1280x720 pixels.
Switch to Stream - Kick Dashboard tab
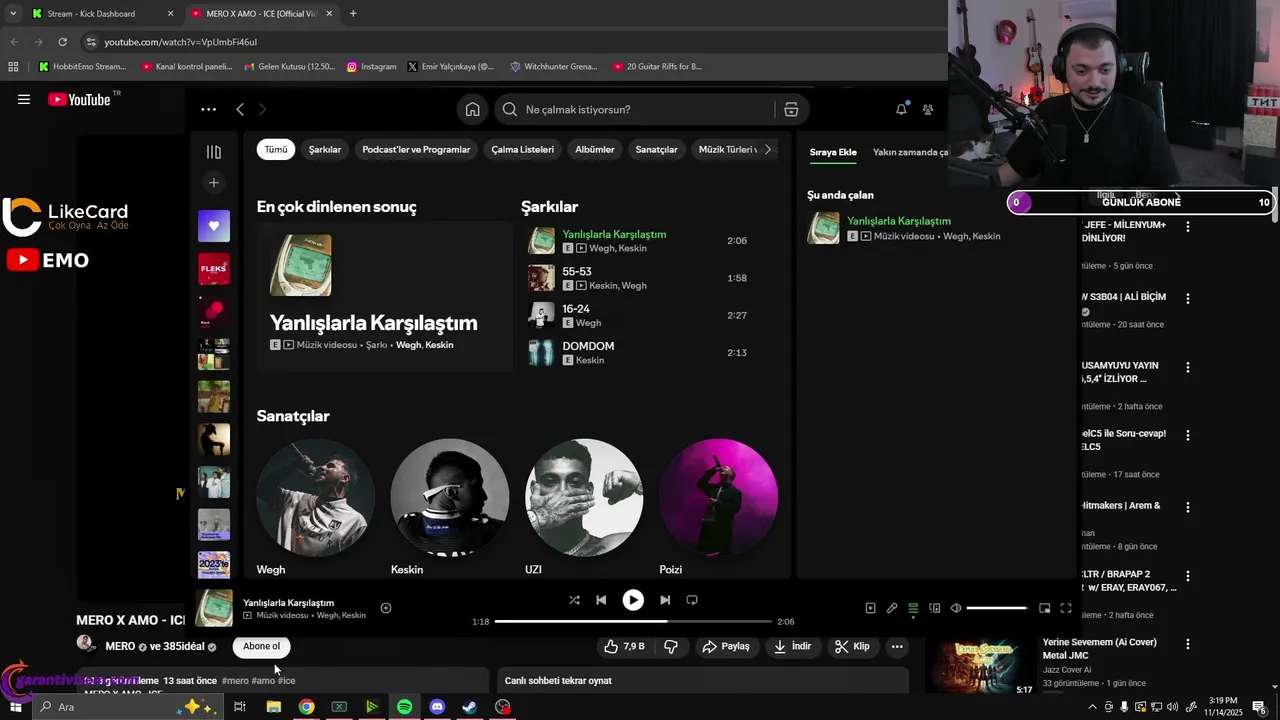[x=100, y=14]
